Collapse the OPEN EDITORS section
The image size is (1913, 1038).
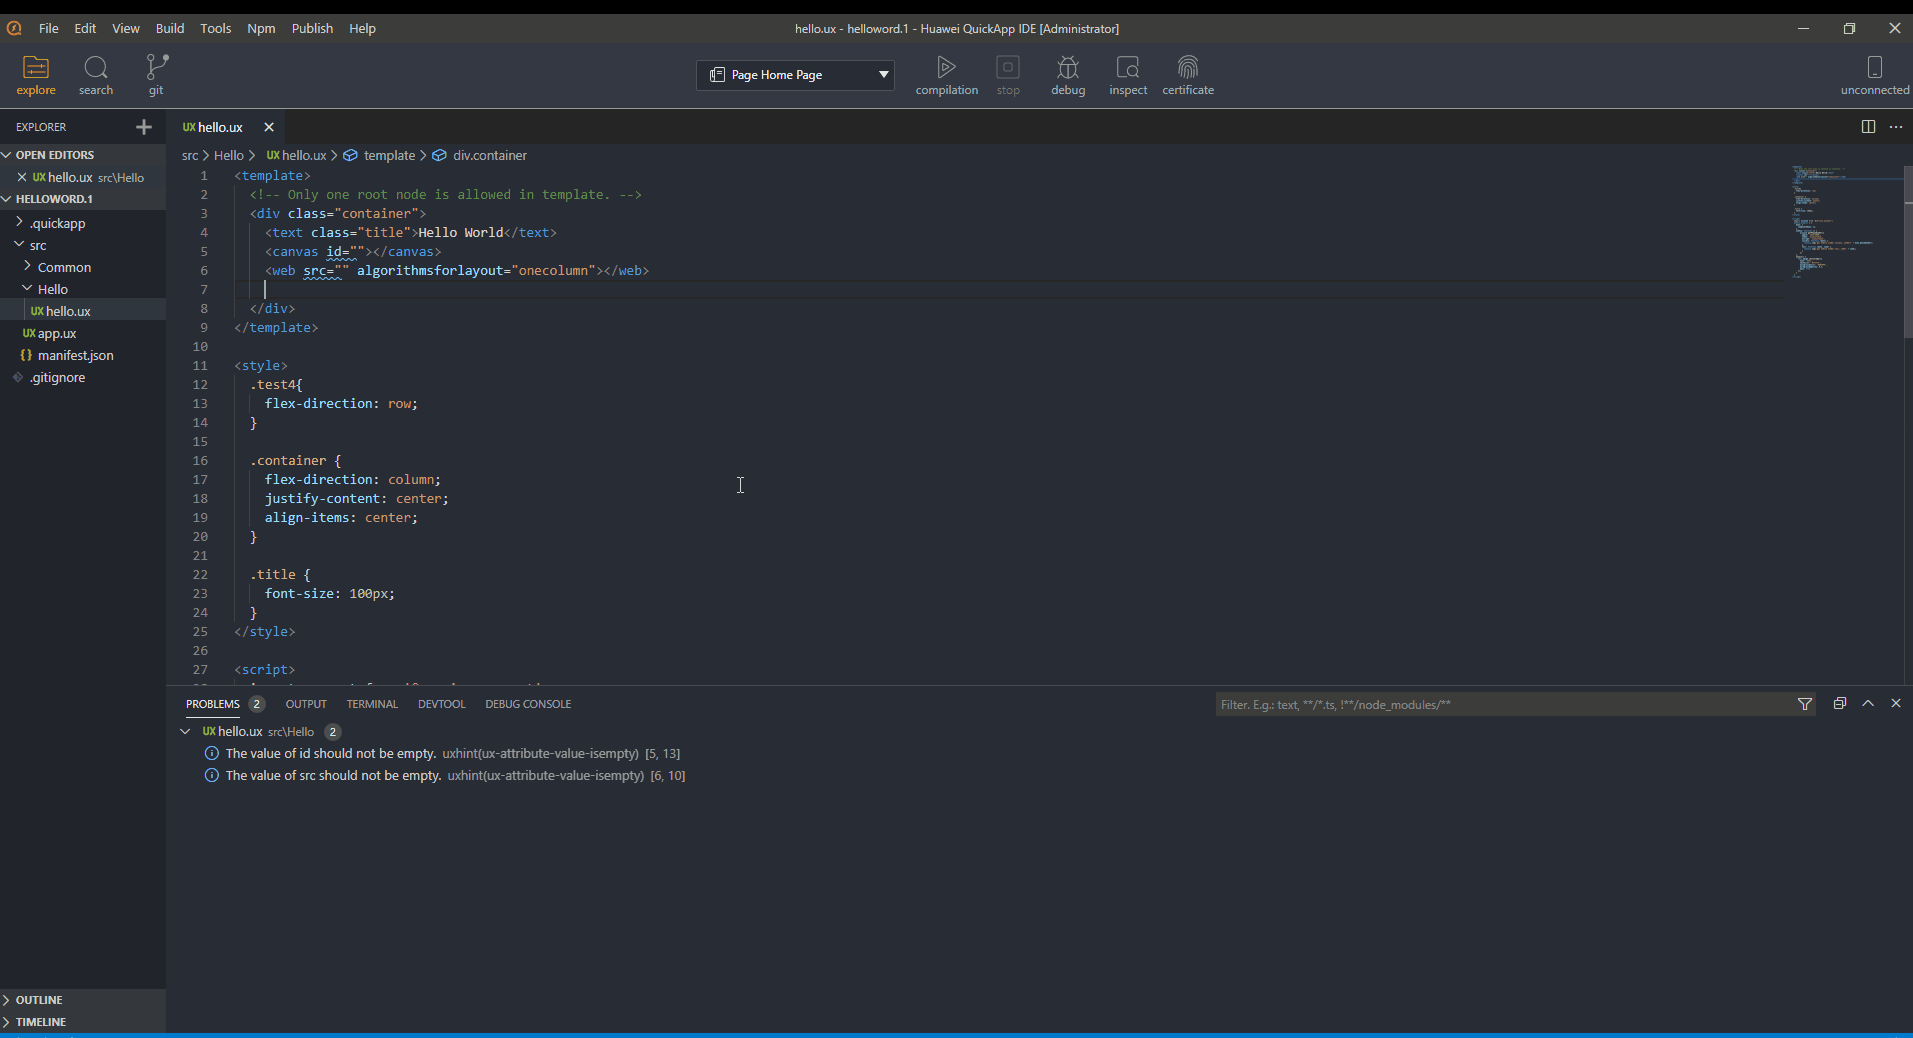(x=83, y=155)
